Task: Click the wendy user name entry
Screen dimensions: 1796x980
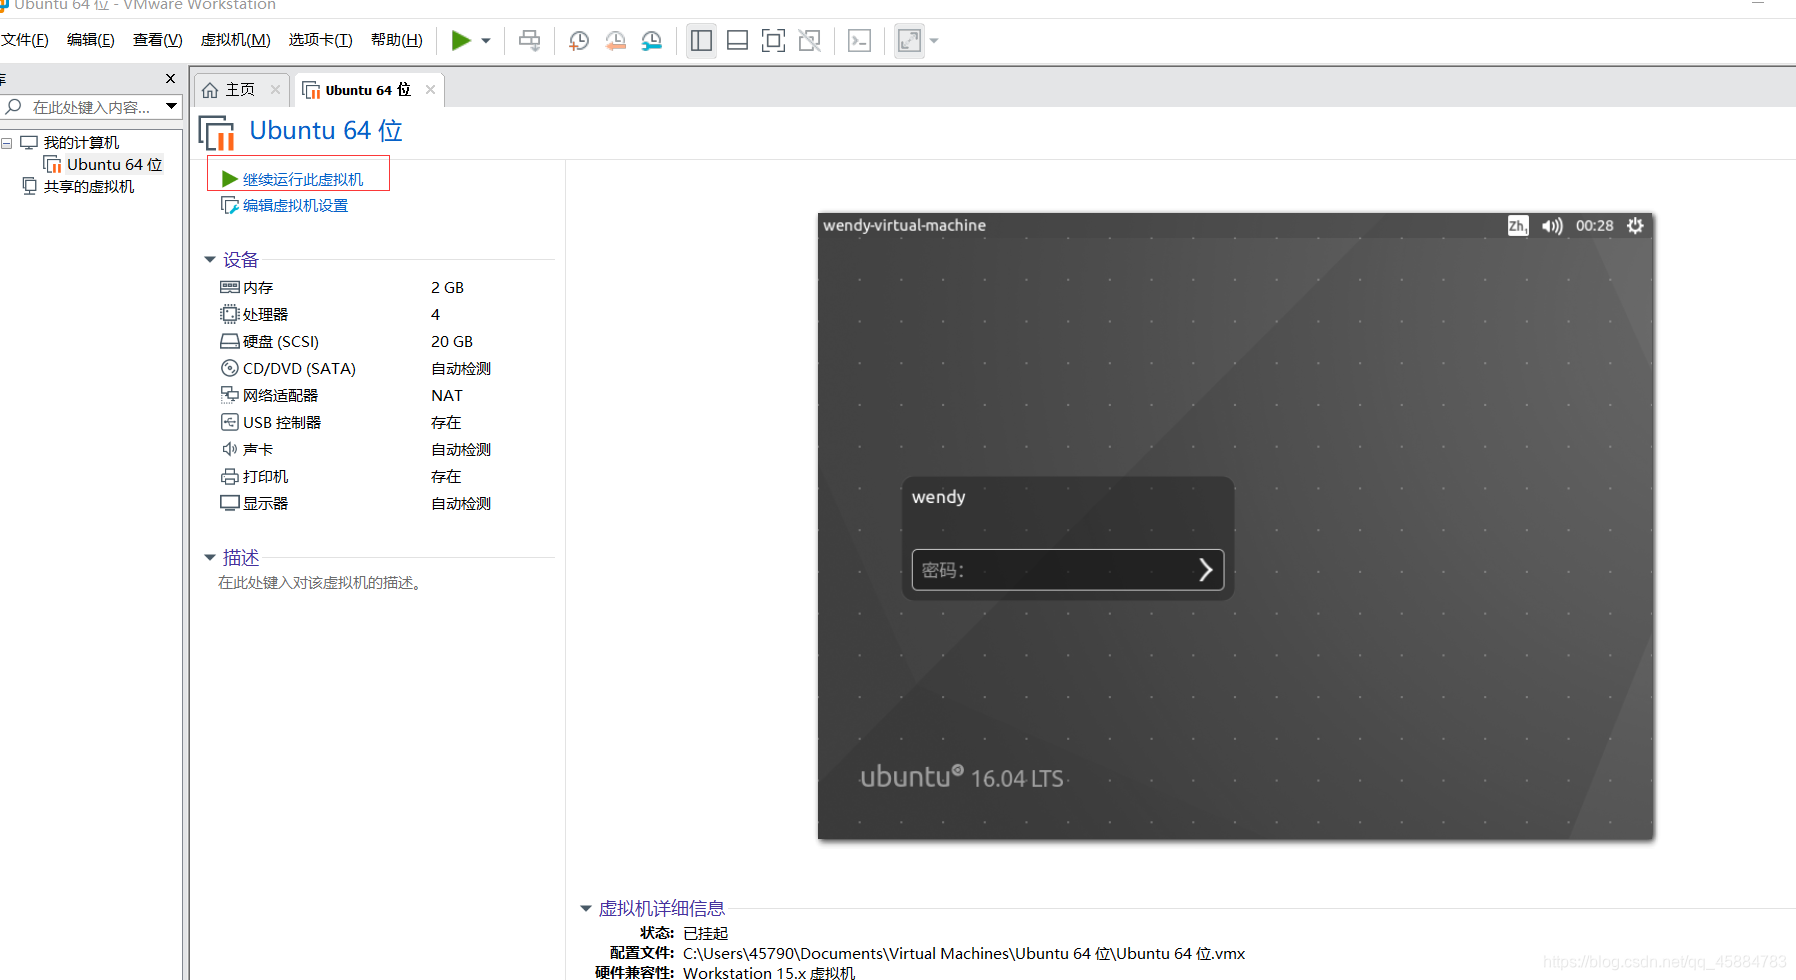Action: coord(939,497)
